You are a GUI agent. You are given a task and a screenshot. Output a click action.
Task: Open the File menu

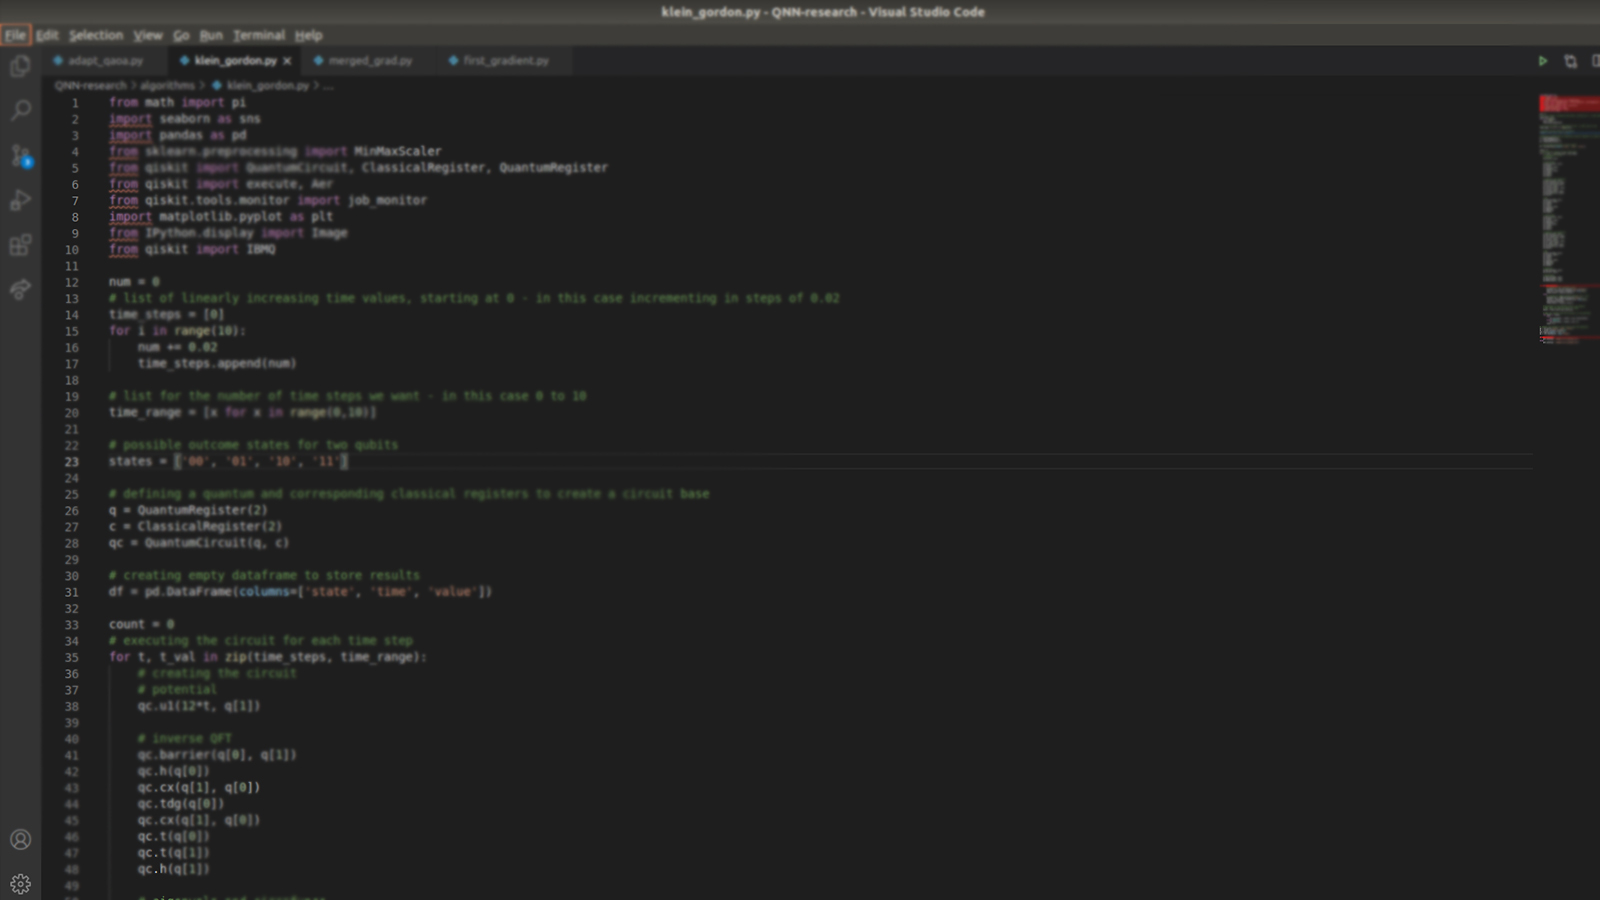(x=15, y=35)
